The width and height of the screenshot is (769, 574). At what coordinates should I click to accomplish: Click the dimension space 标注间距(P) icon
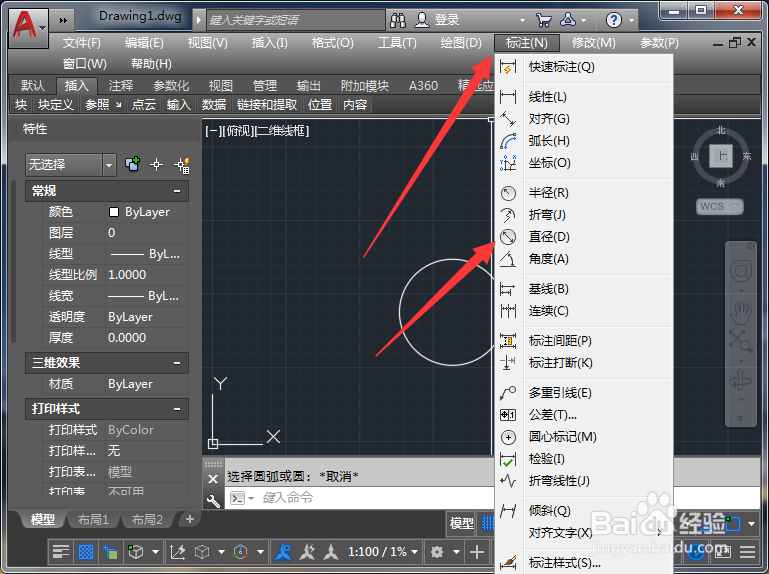508,340
